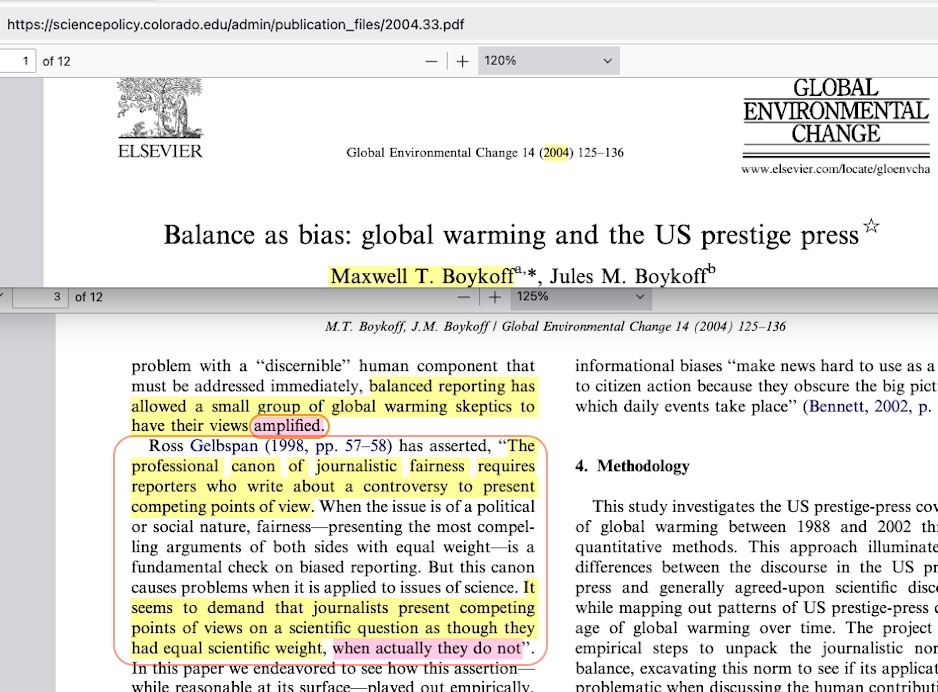
Task: Open the 120% zoom level dropdown
Action: point(547,61)
